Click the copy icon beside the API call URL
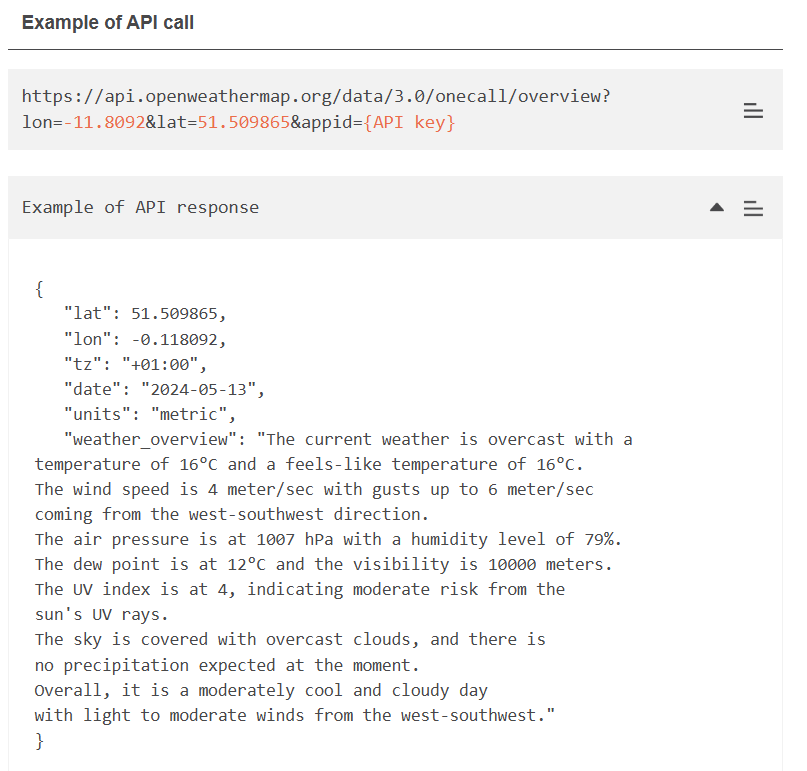This screenshot has width=807, height=771. 753,111
